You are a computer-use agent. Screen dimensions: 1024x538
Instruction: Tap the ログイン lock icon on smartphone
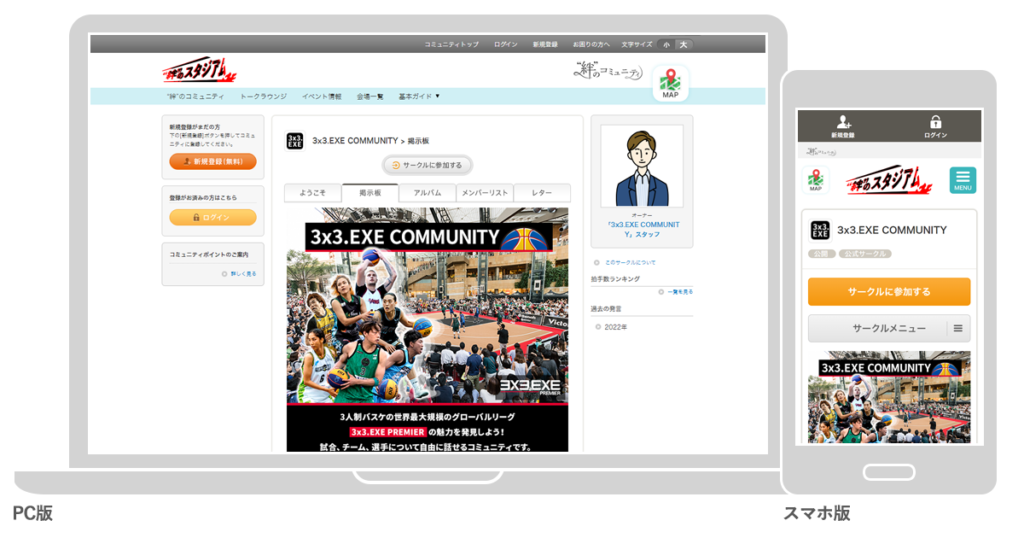pyautogui.click(x=935, y=125)
